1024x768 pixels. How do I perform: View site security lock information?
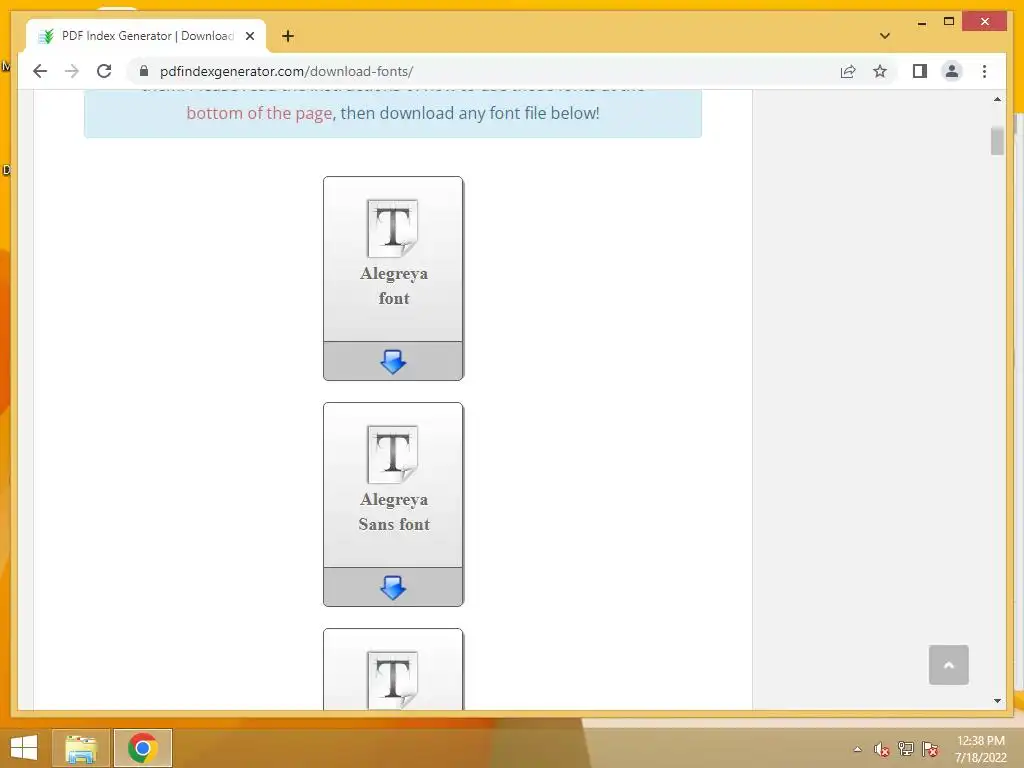(x=144, y=71)
